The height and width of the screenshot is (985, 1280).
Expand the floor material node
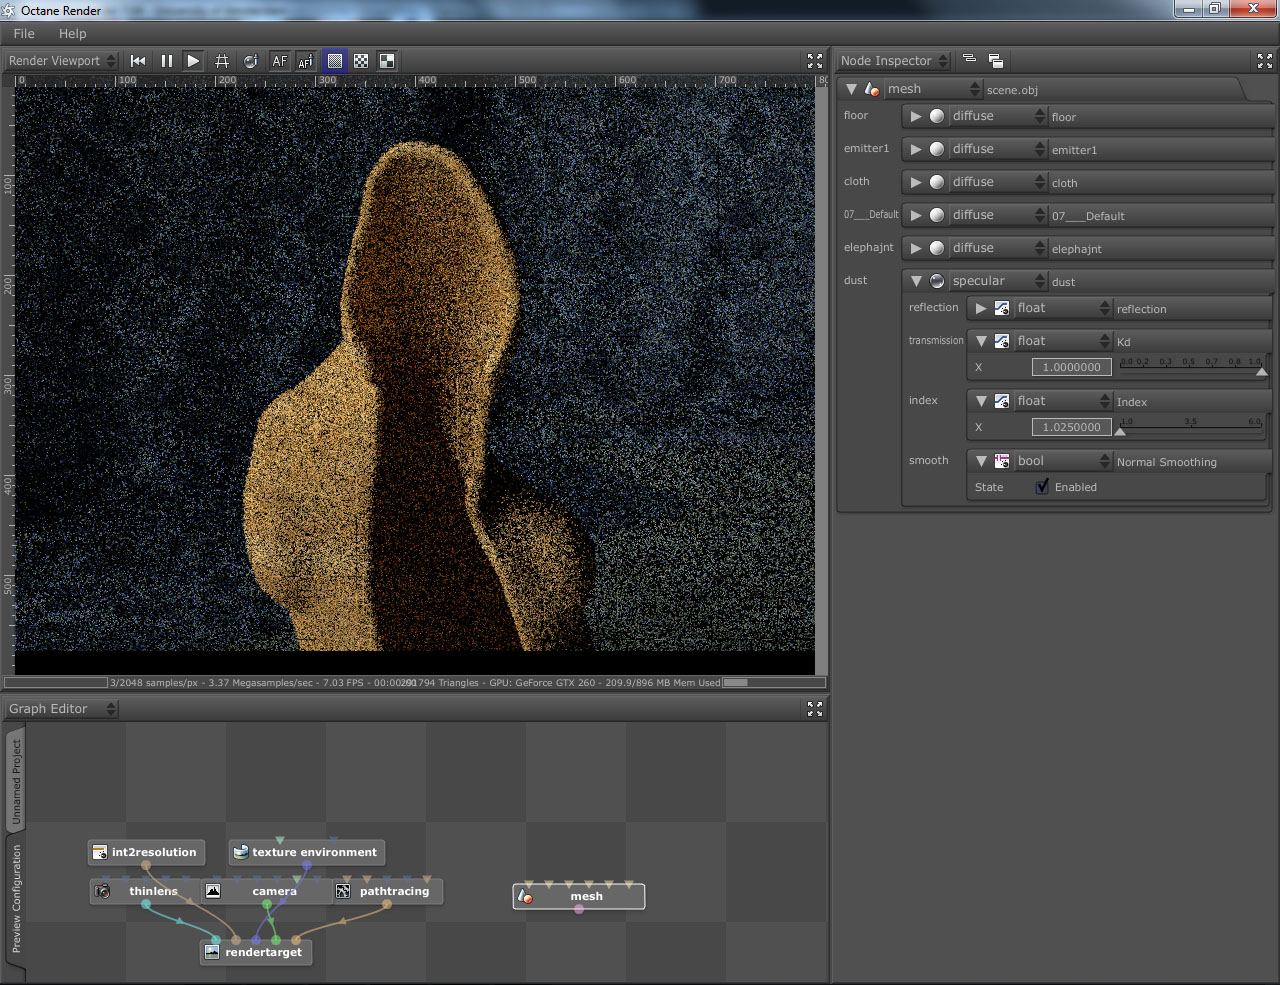915,116
